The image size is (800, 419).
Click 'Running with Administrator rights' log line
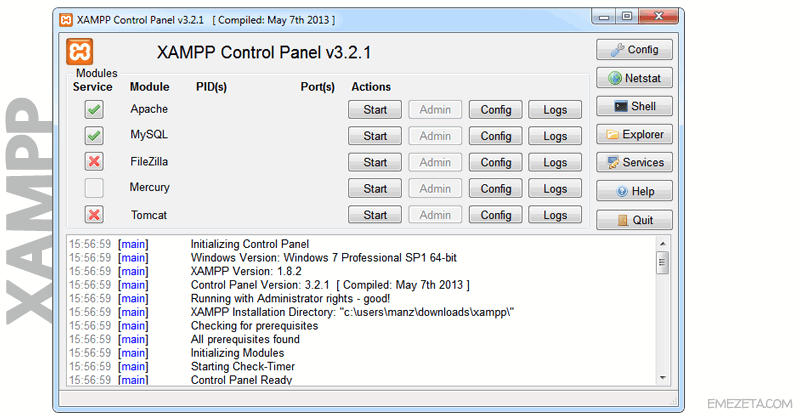(290, 299)
